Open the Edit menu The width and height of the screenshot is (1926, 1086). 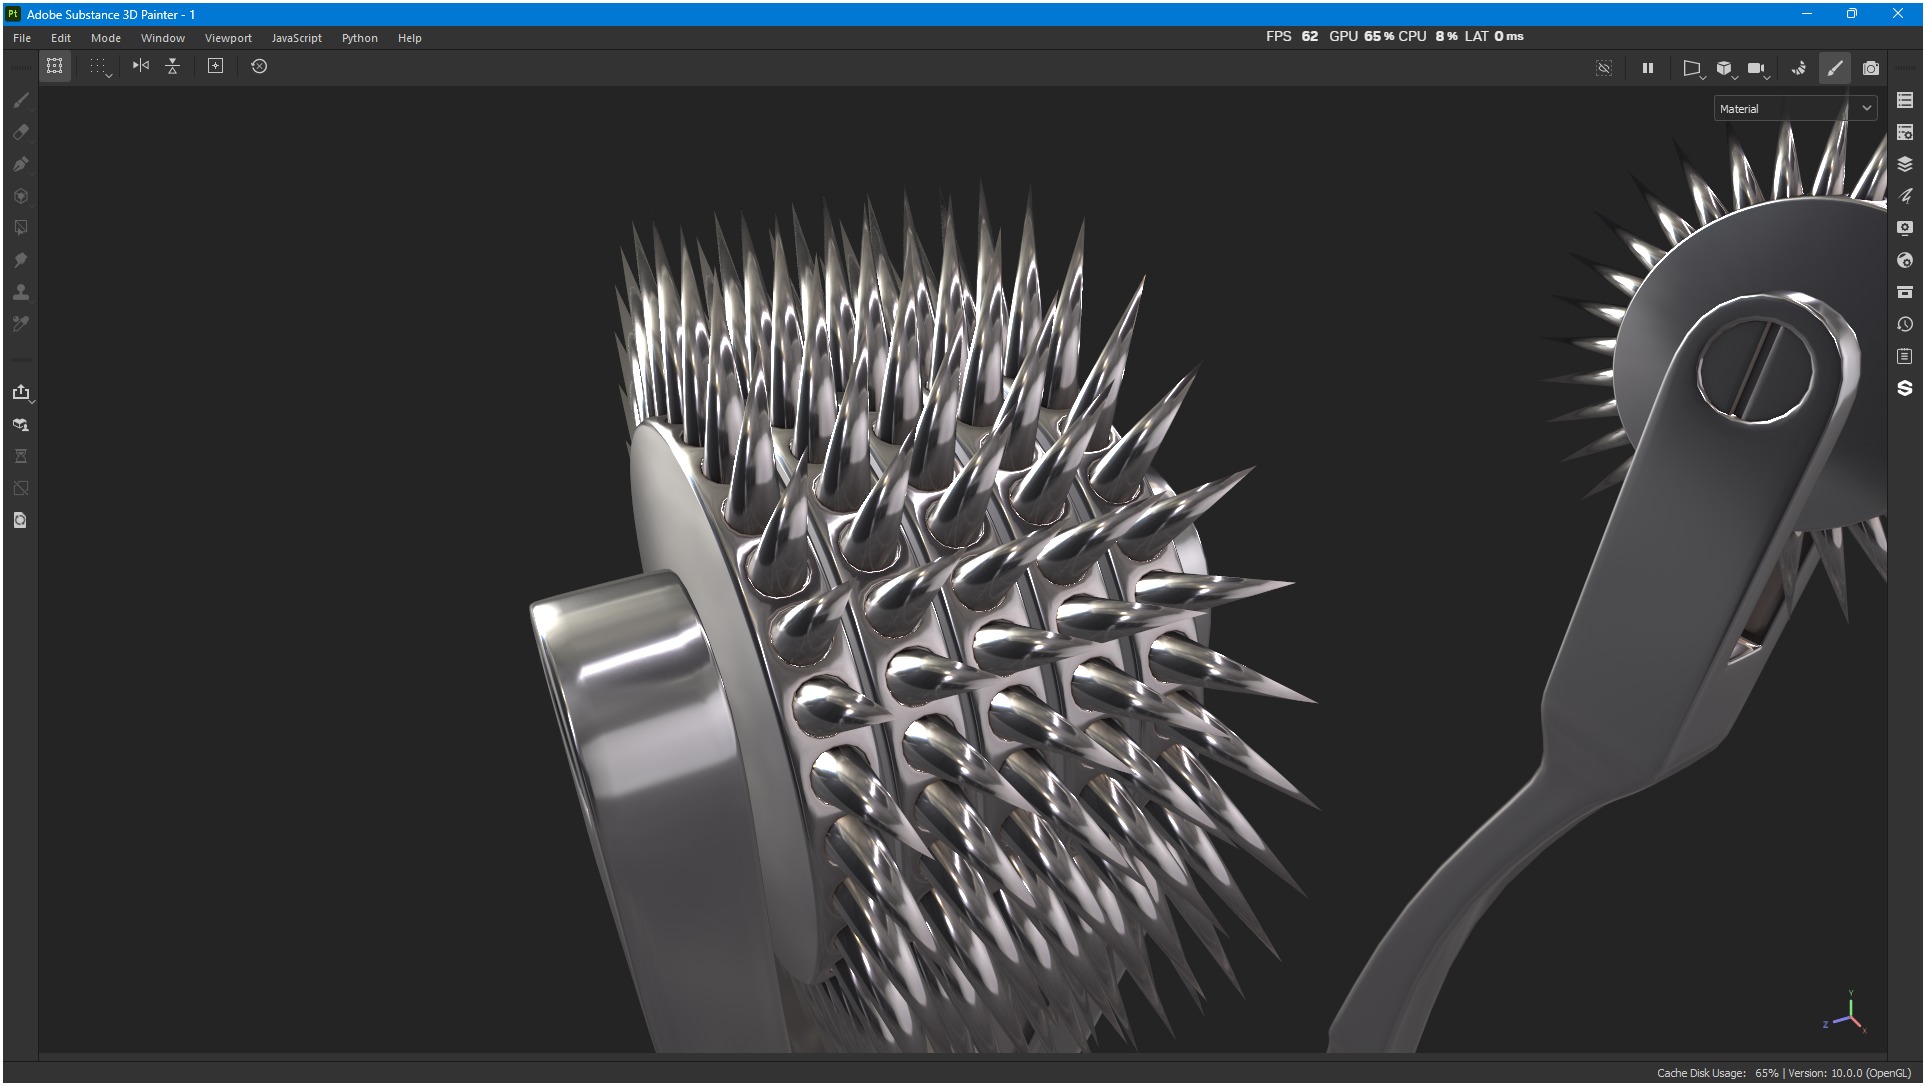[x=61, y=38]
